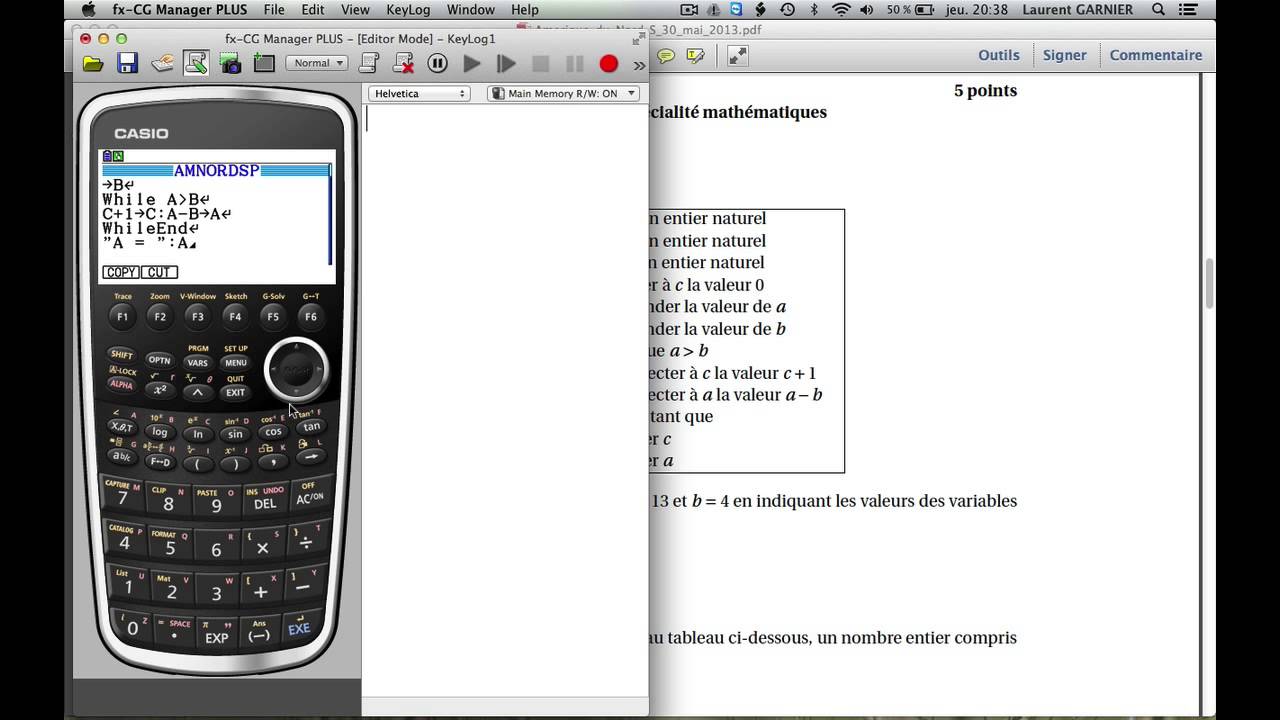Click the number 7 calculator key

(123, 497)
